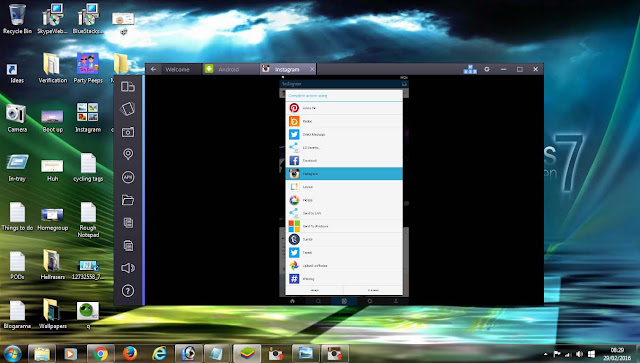Tap Instagram profile nav icon

[396, 301]
